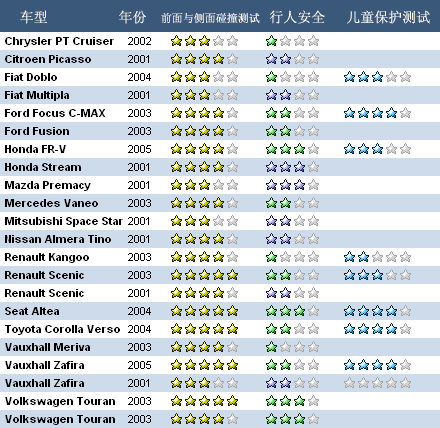Click the blue child stars for Toyota Corolla Verso
Viewport: 440px width, 428px height.
click(x=377, y=329)
